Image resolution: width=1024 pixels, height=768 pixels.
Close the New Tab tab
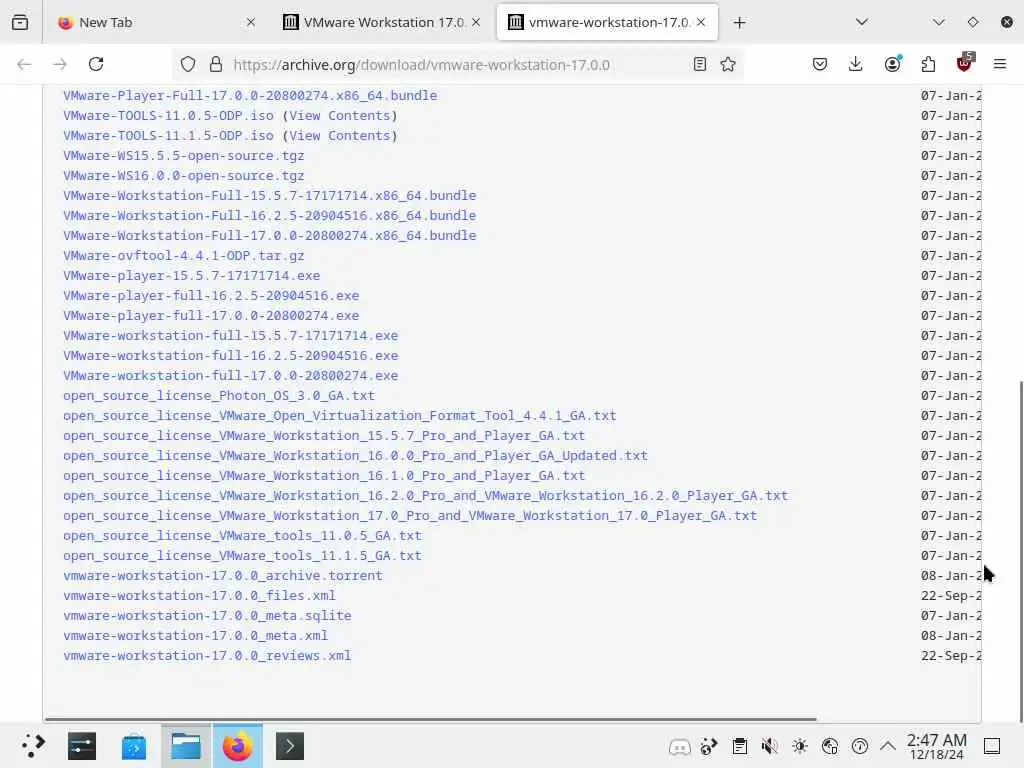tap(251, 22)
